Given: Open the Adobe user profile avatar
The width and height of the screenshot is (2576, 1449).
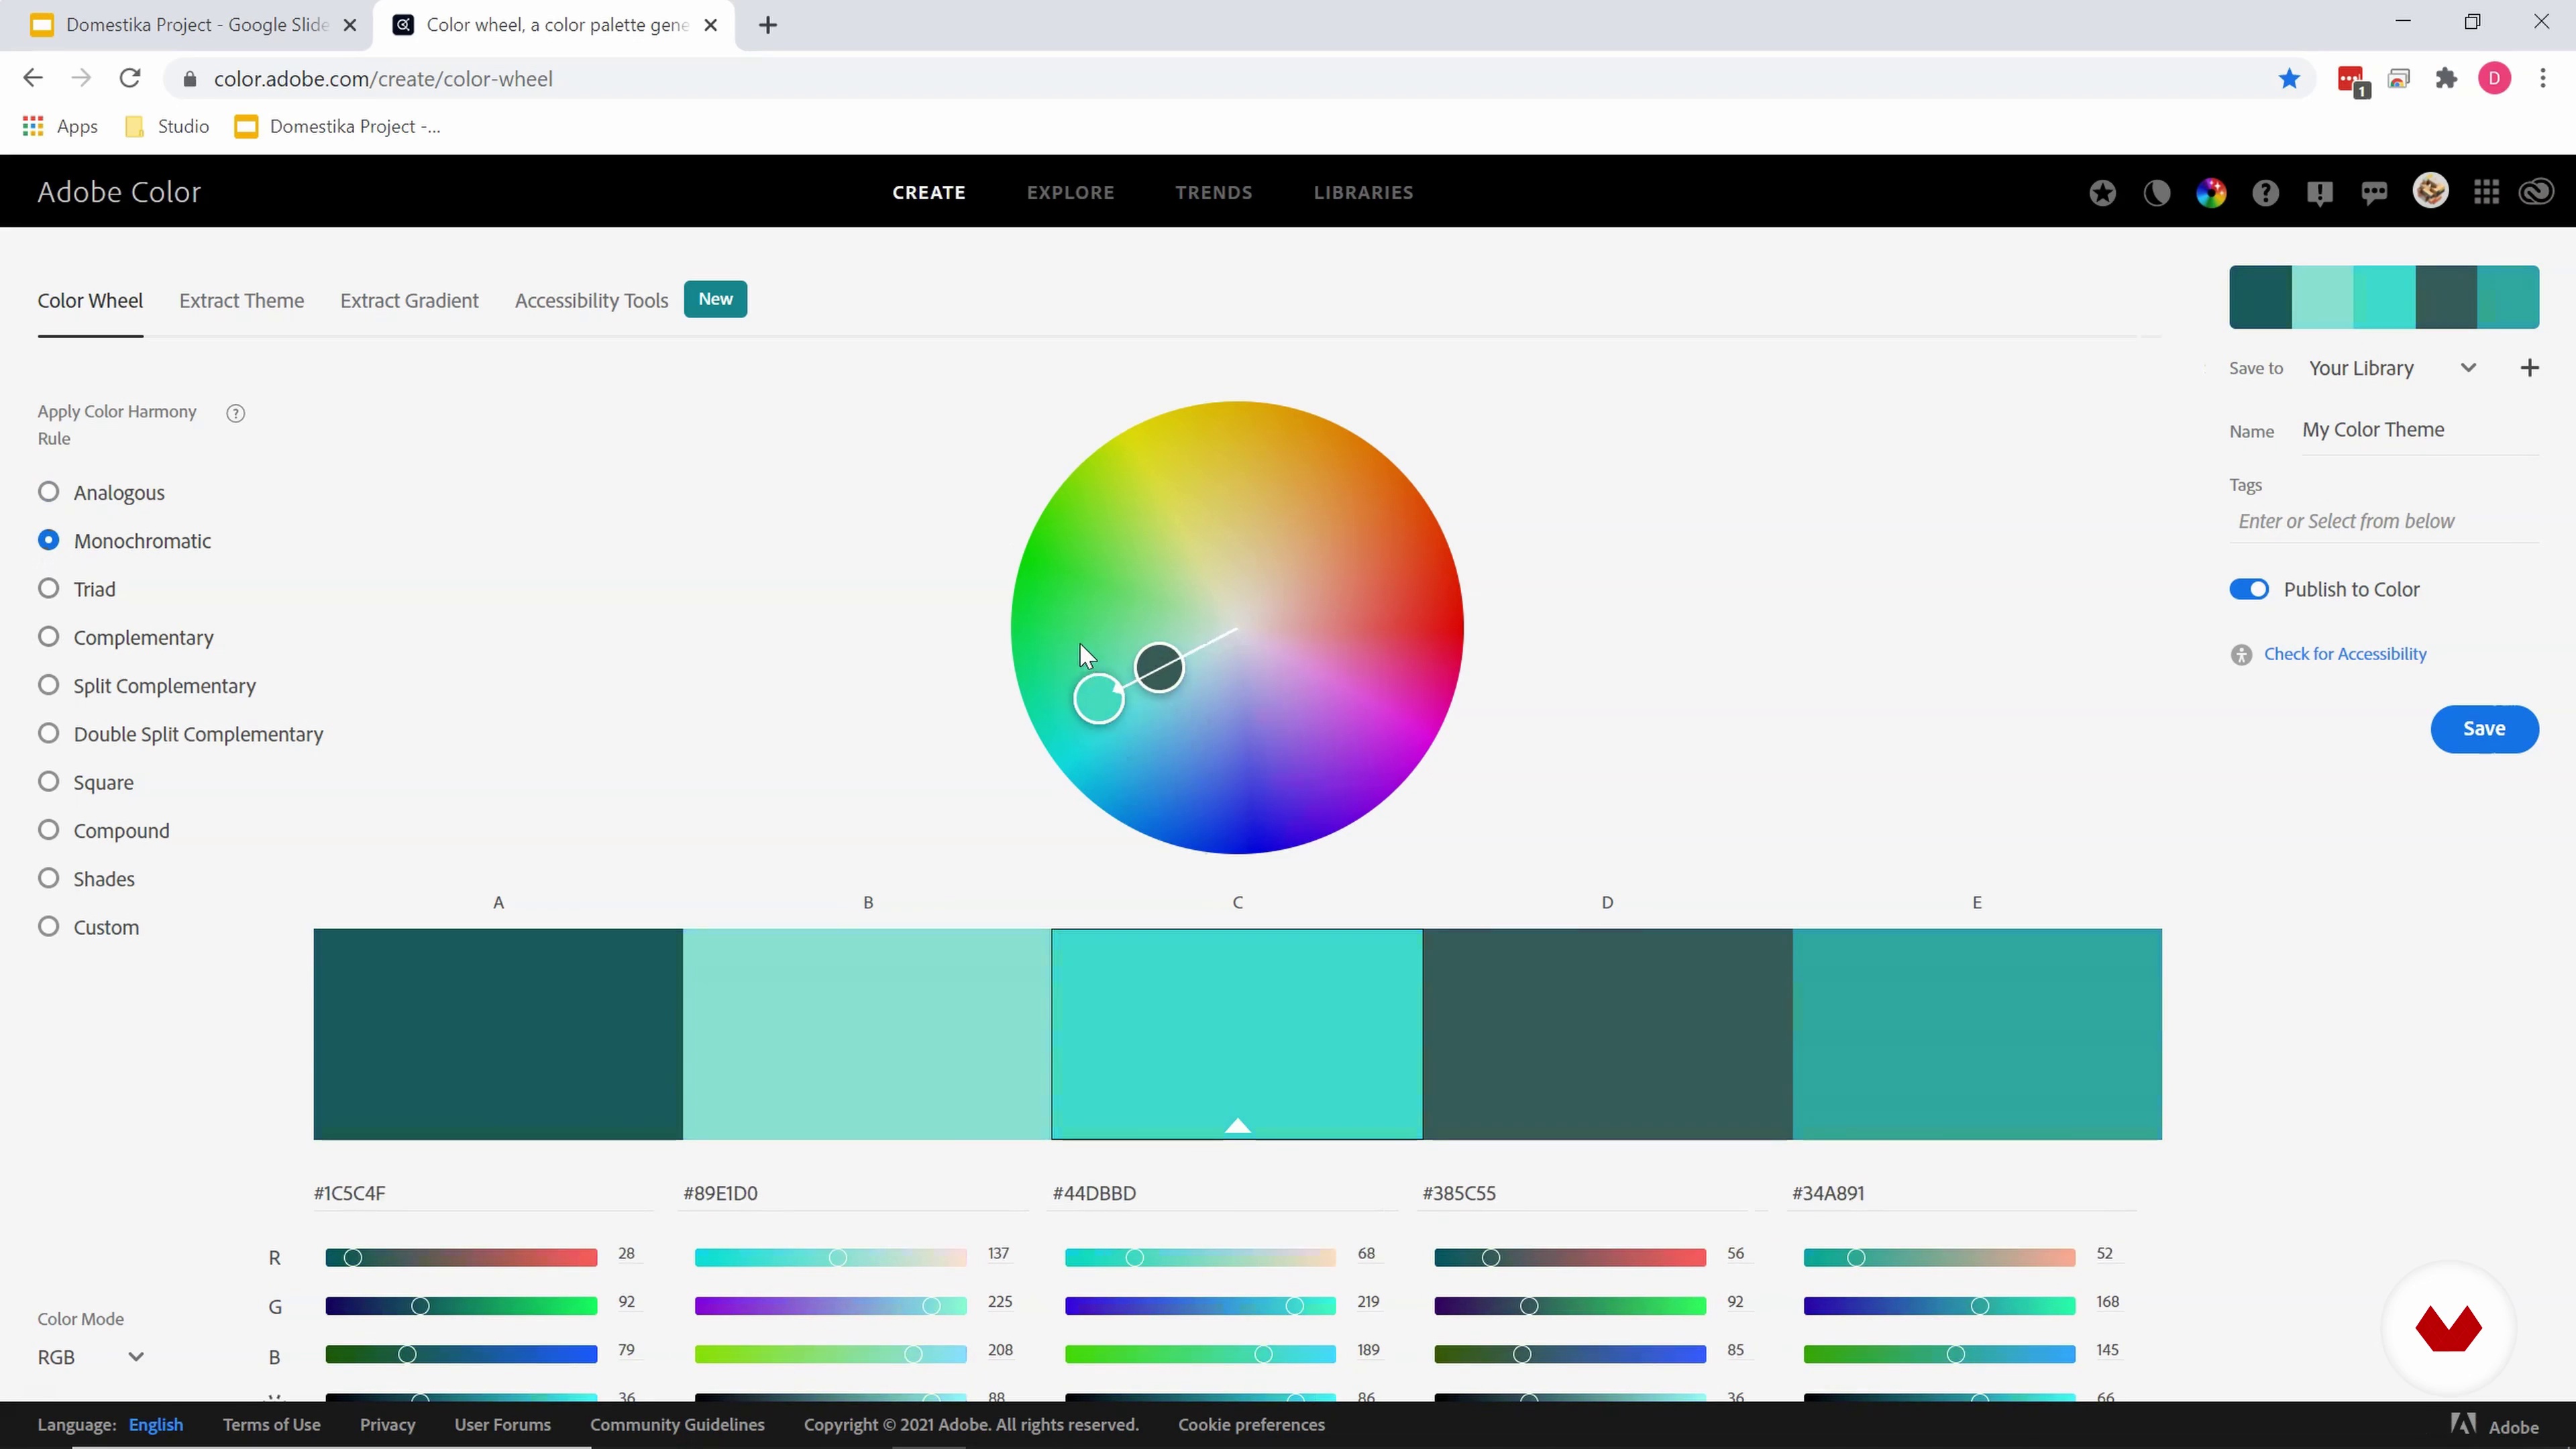Looking at the screenshot, I should [x=2431, y=191].
